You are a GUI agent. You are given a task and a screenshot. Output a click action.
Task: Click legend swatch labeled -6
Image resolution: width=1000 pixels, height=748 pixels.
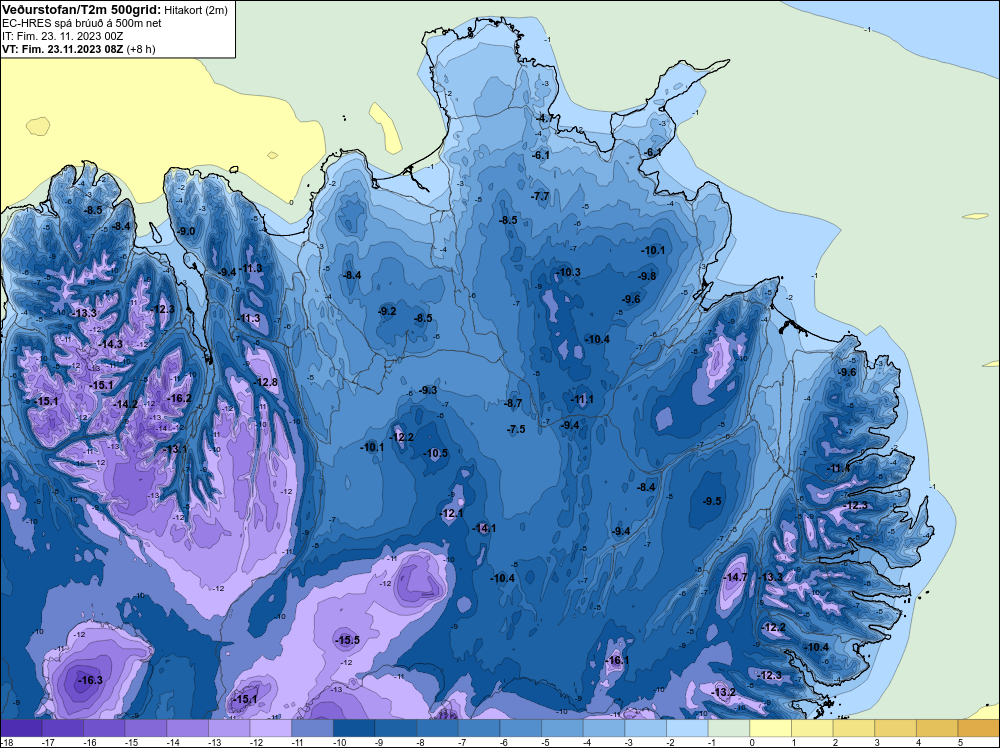point(521,728)
